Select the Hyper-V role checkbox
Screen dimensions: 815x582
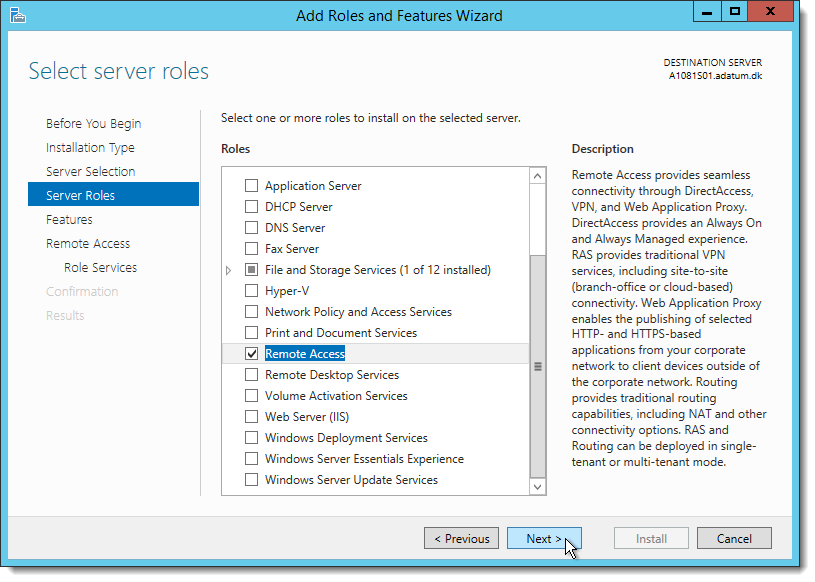point(251,290)
